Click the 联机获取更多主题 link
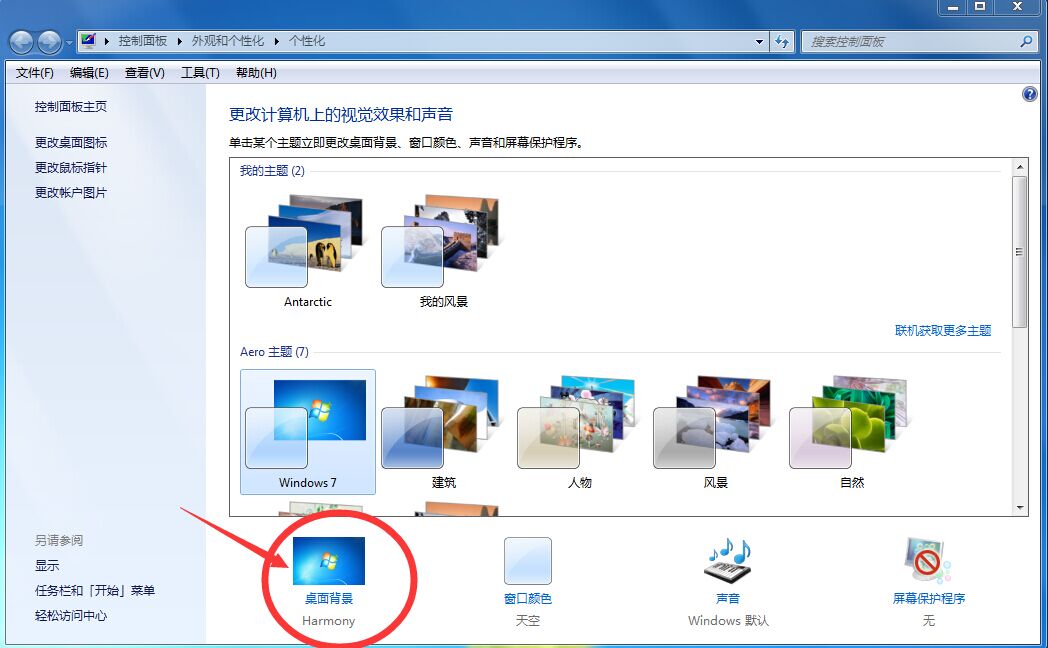 pos(942,330)
